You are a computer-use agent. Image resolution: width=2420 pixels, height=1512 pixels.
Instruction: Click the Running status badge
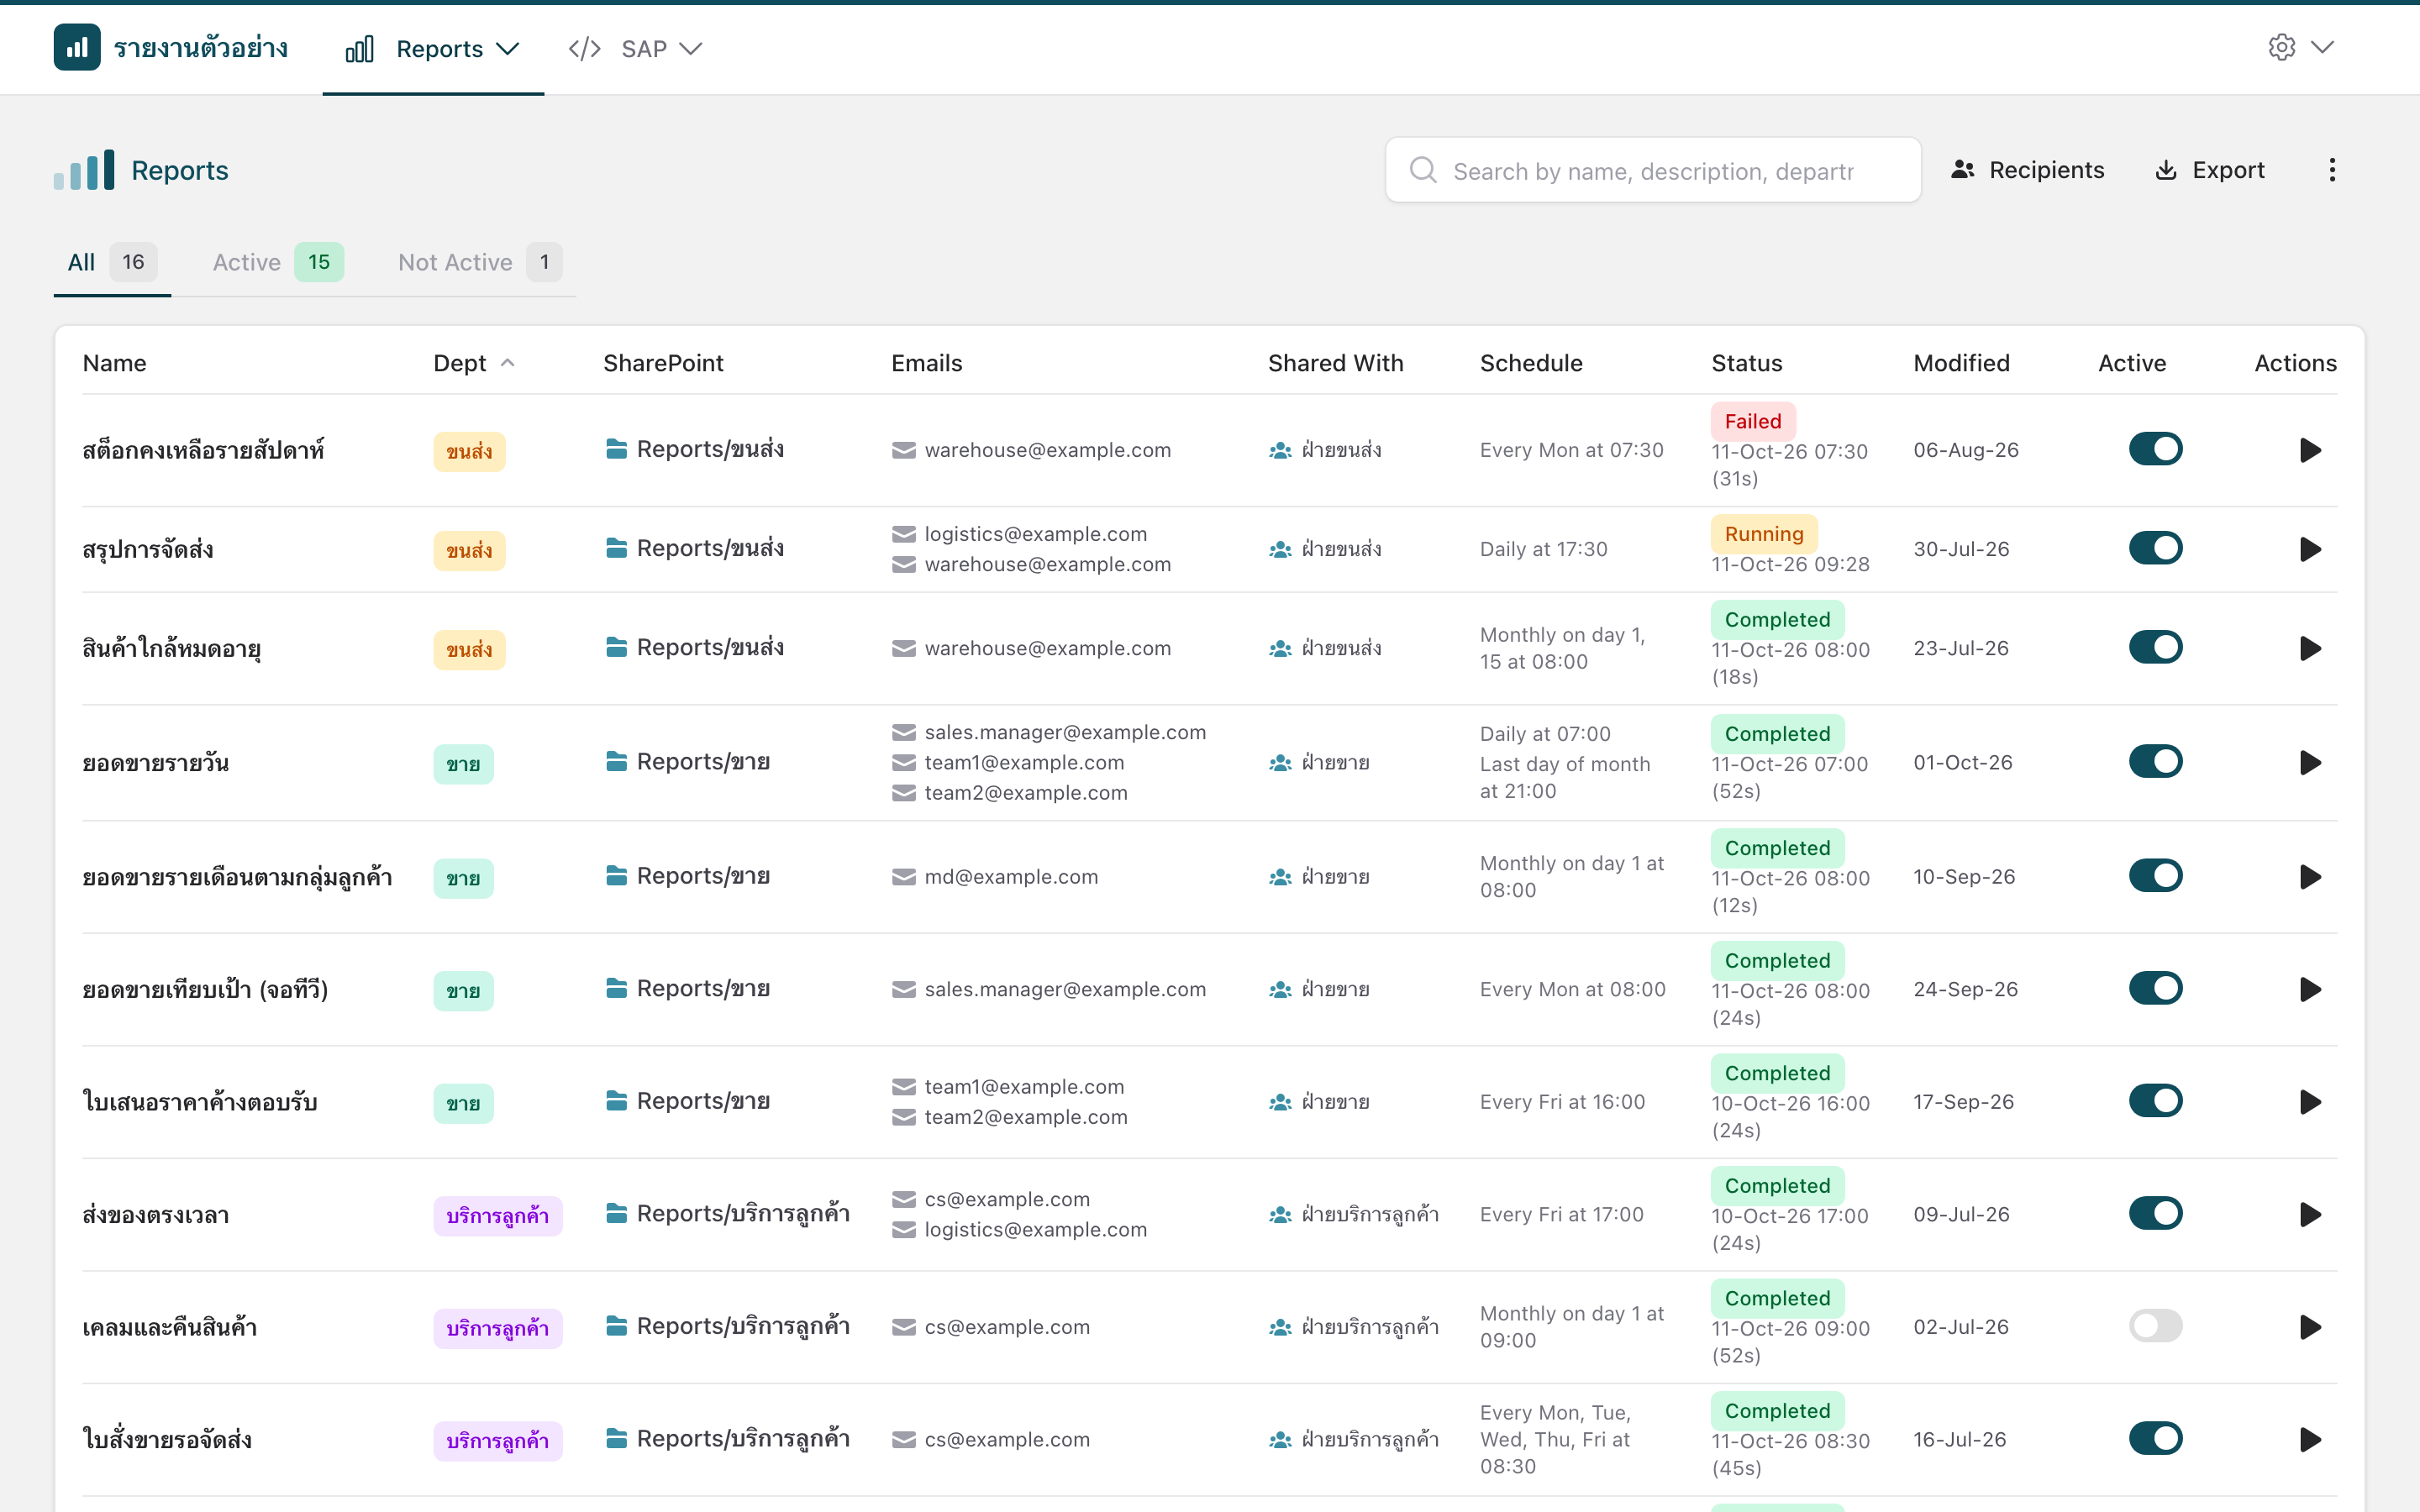coord(1763,534)
